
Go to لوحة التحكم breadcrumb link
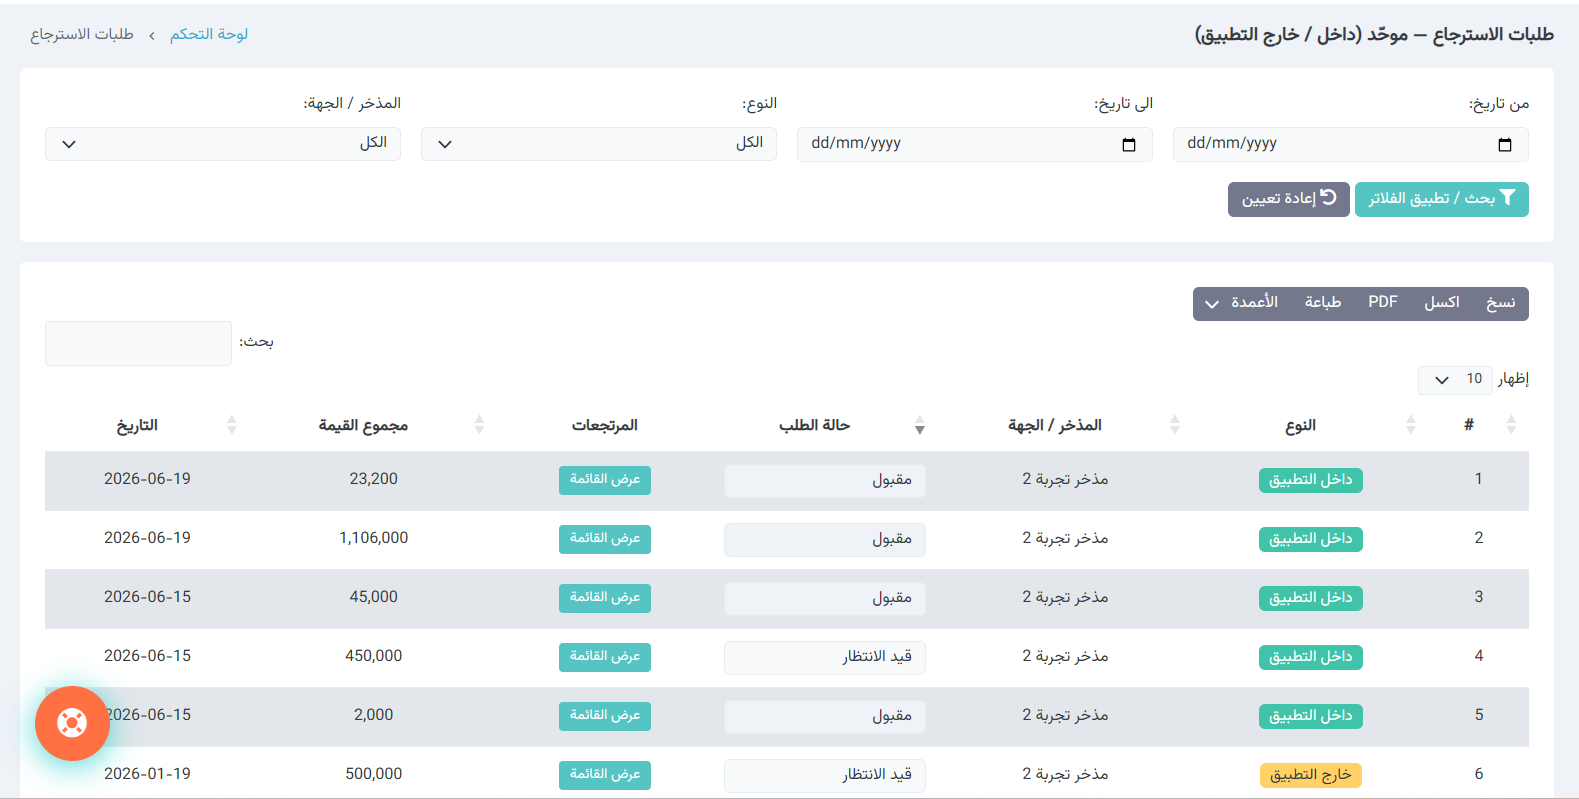(208, 34)
